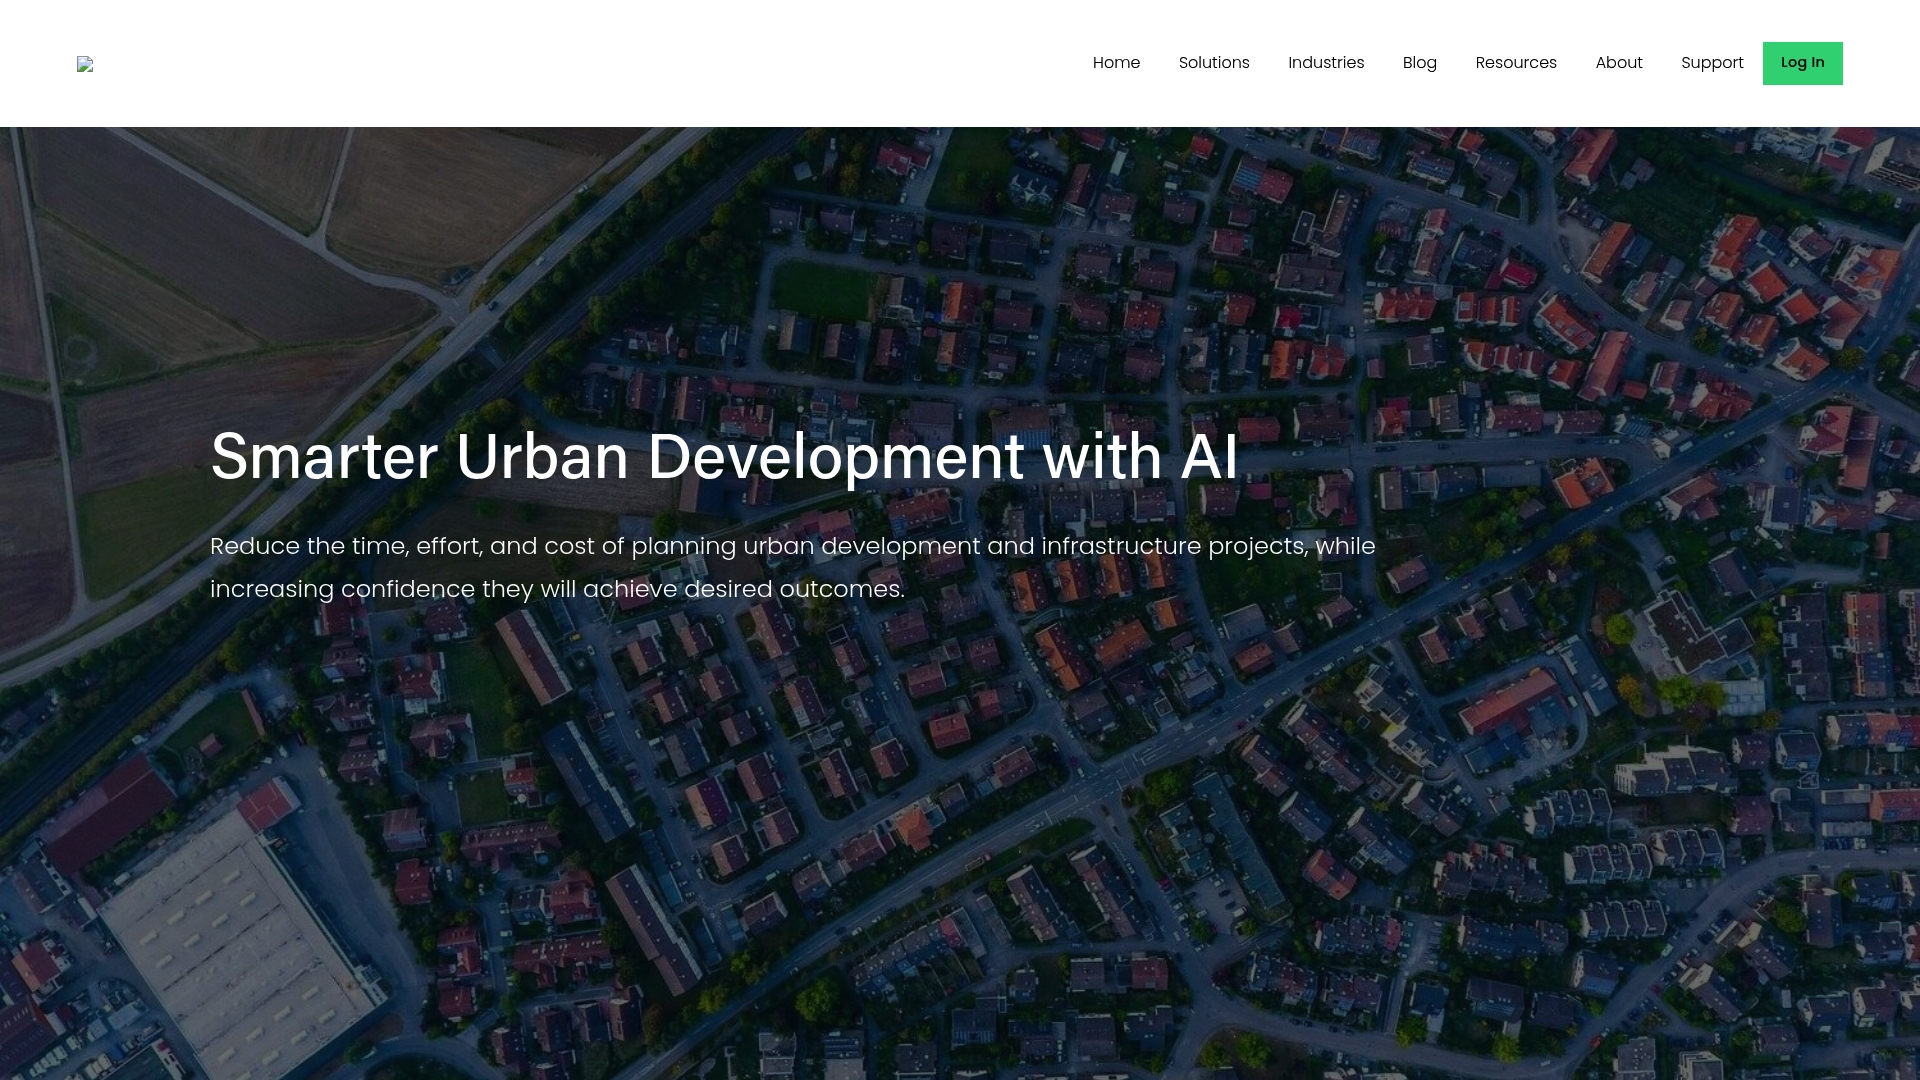The width and height of the screenshot is (1920, 1080).
Task: Click the About item in top navigation
Action: [1619, 62]
